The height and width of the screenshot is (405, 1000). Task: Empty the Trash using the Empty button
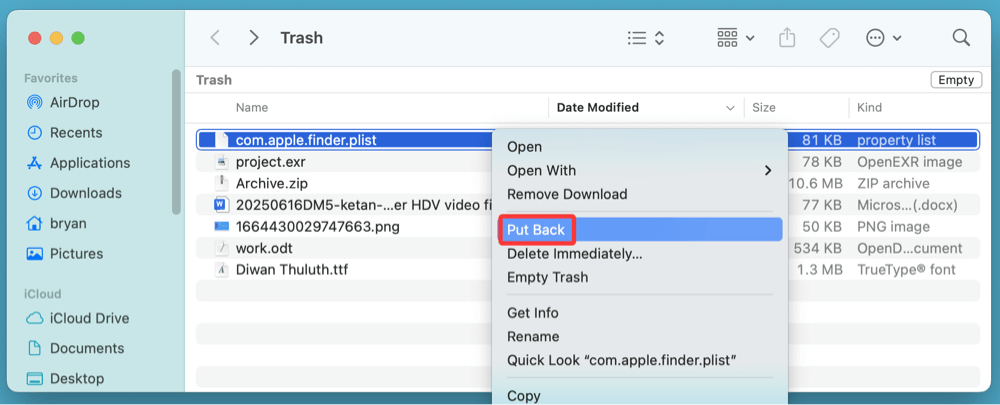(956, 80)
